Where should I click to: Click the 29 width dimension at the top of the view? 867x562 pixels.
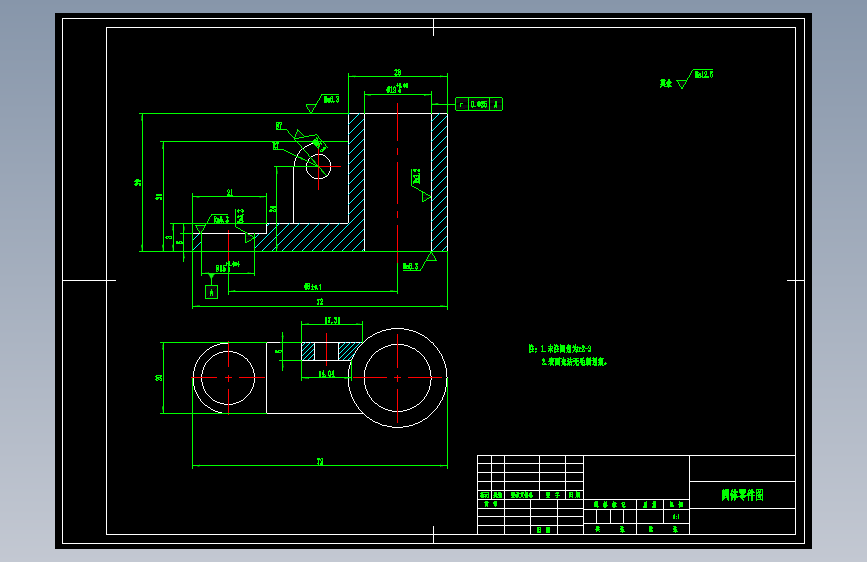point(398,72)
